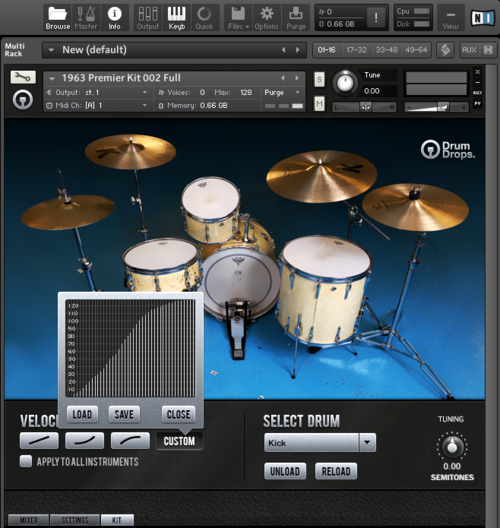Click CLOSE in the velocity curve popup
The height and width of the screenshot is (528, 500).
coord(178,414)
